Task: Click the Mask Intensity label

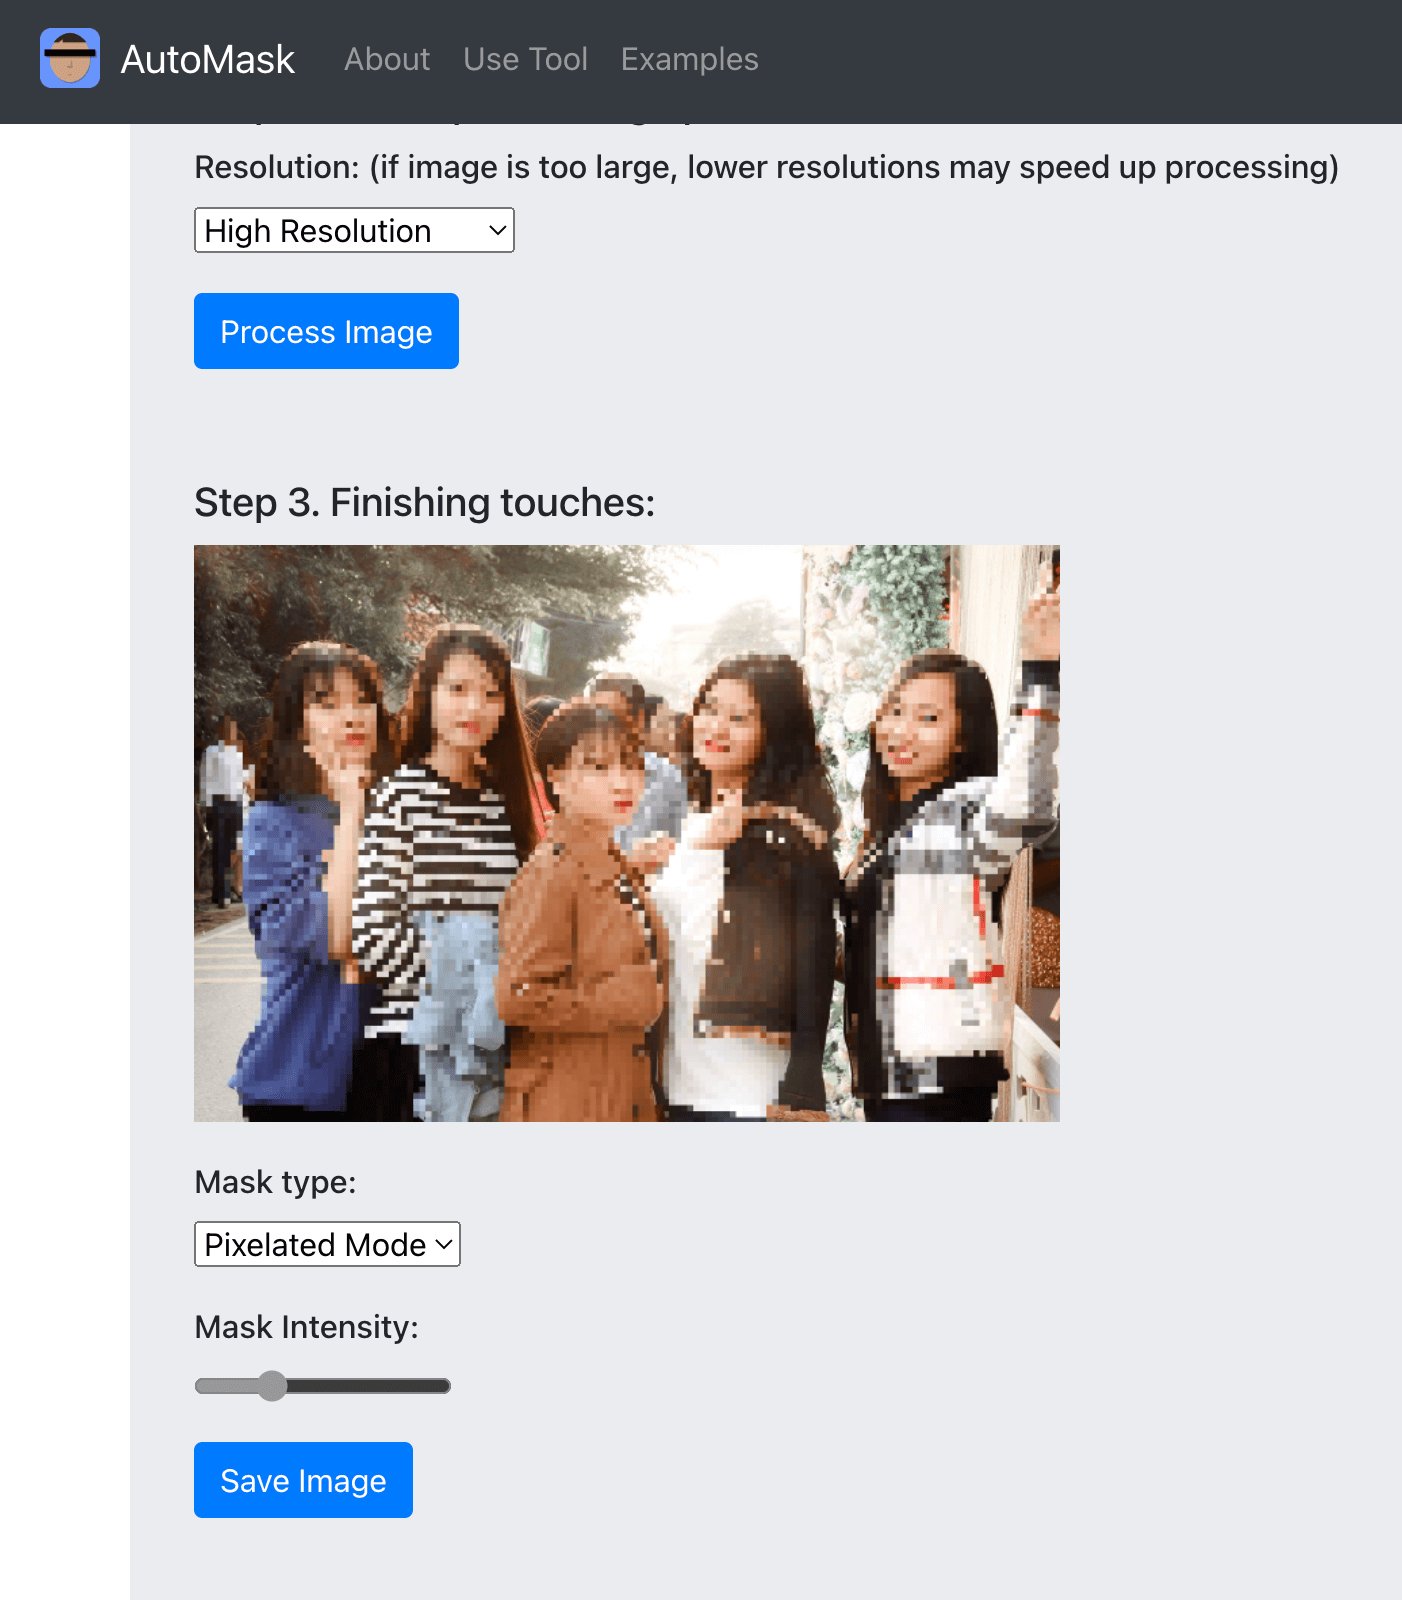Action: point(306,1327)
